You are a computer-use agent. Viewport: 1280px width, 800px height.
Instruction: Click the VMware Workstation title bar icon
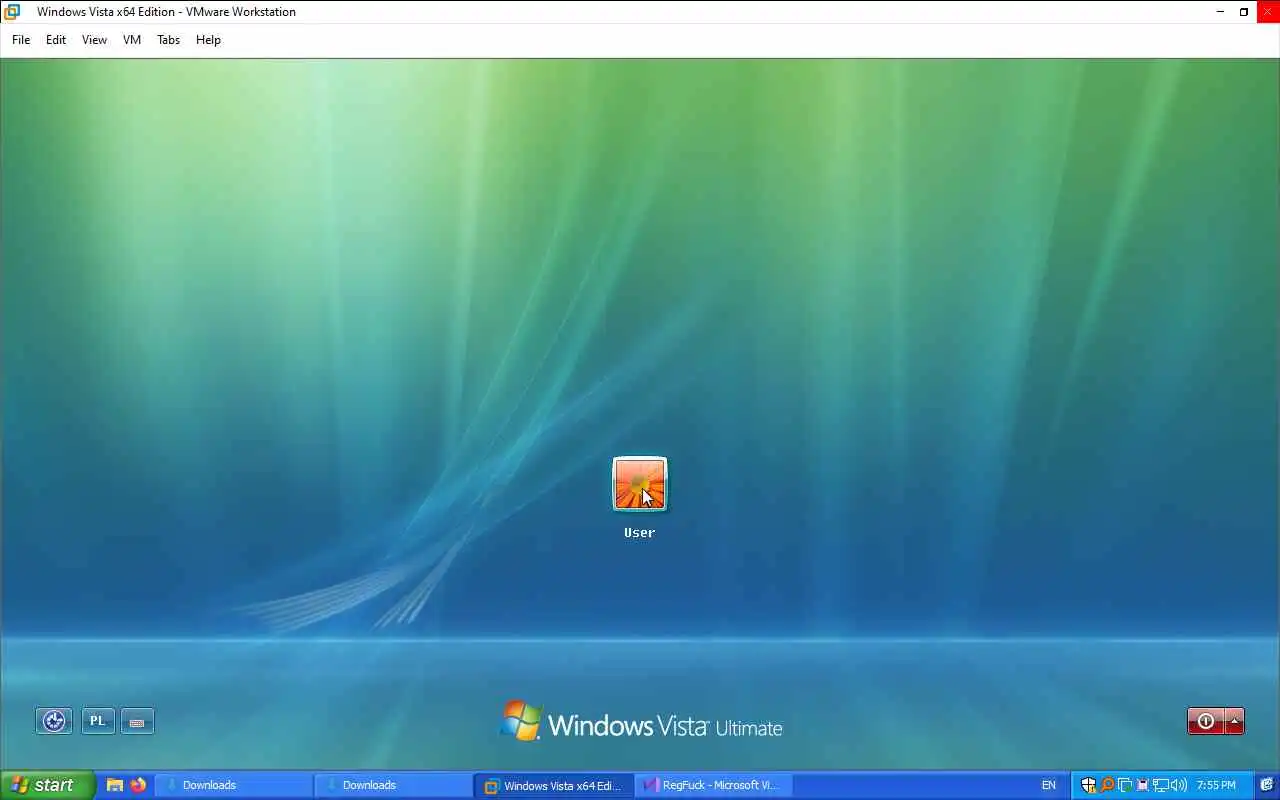[12, 12]
